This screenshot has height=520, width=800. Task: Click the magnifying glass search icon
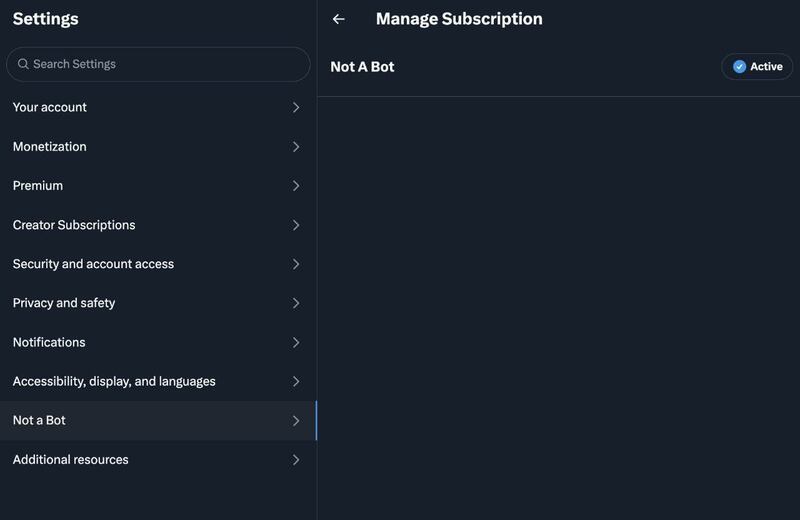(x=23, y=64)
